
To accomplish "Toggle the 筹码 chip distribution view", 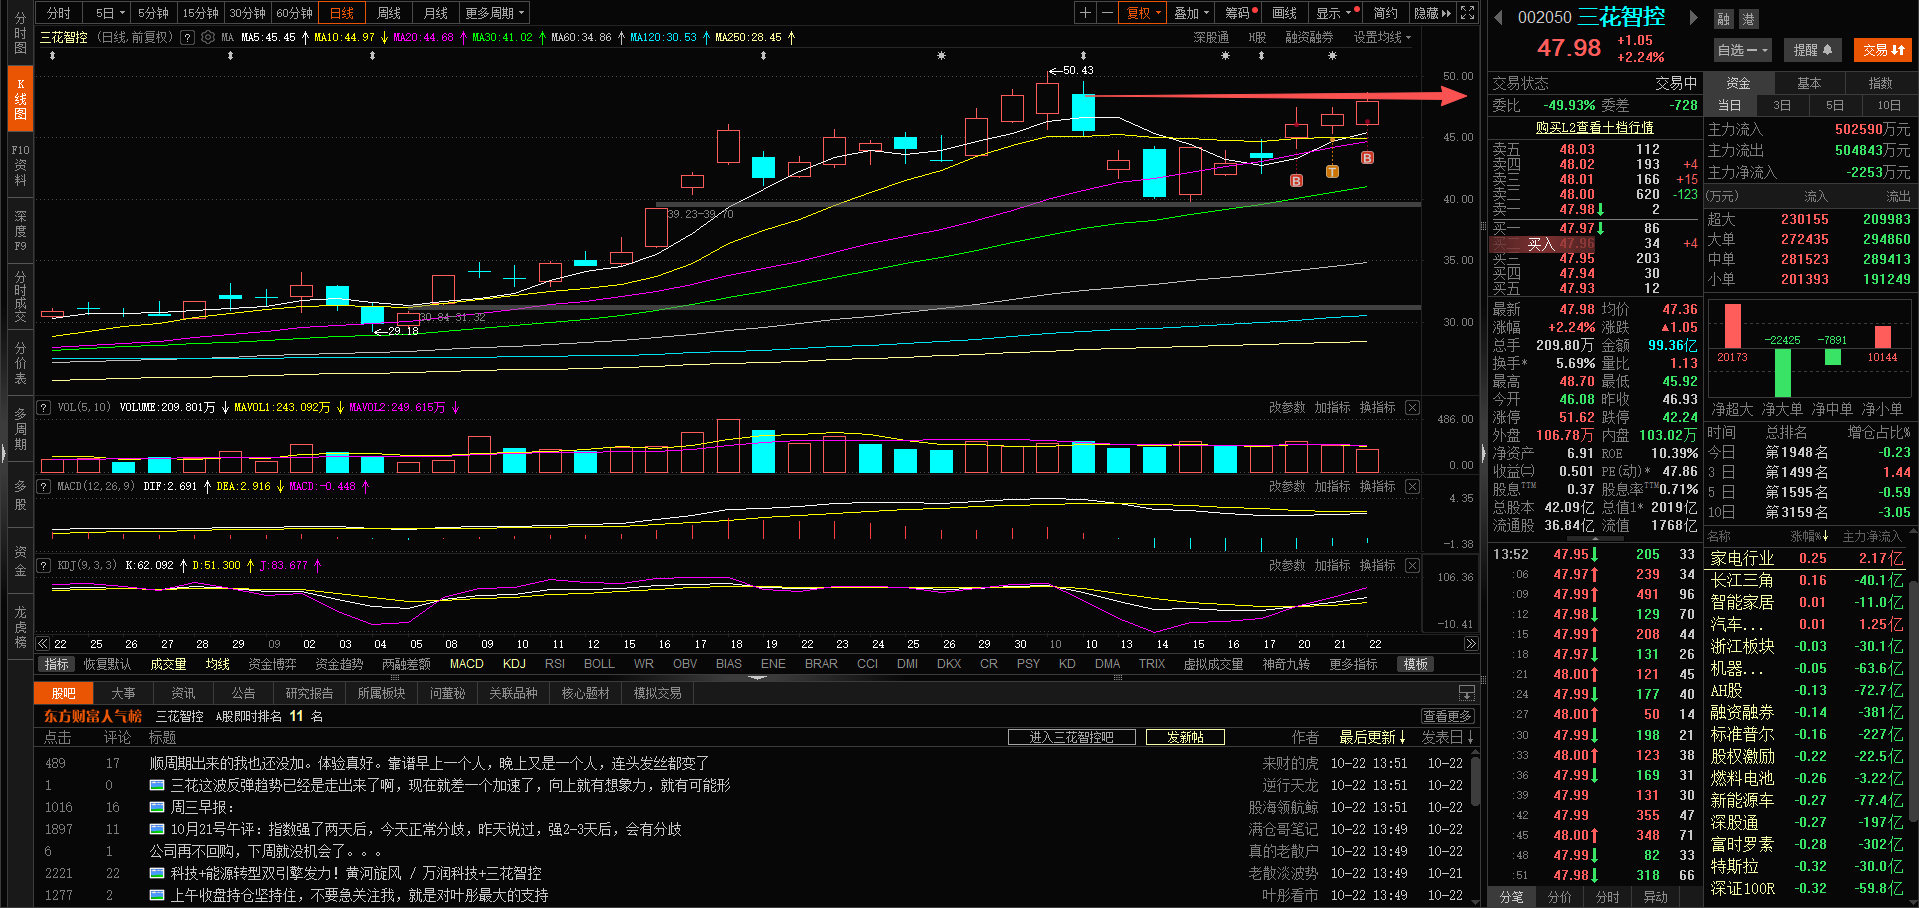I will click(1240, 13).
